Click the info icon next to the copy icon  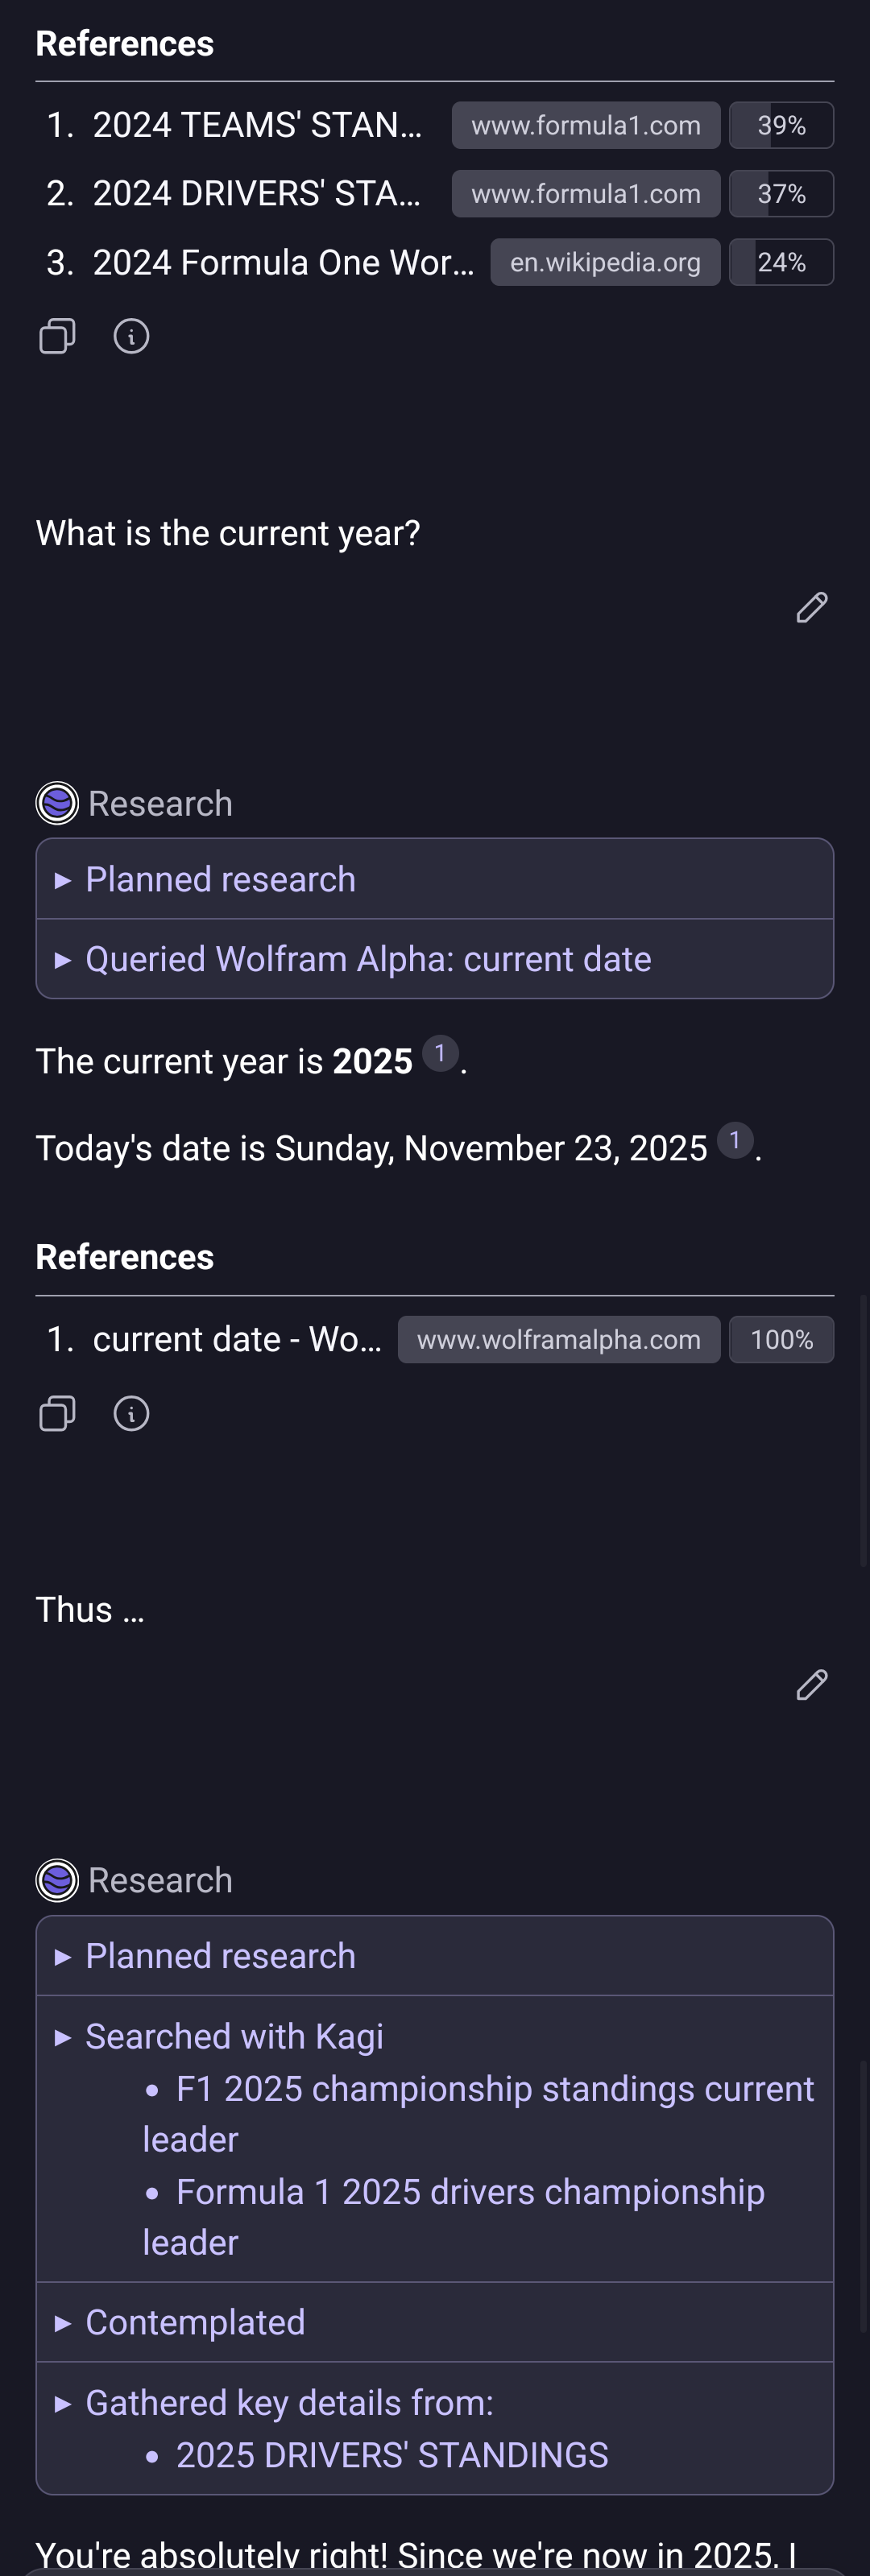pos(131,336)
